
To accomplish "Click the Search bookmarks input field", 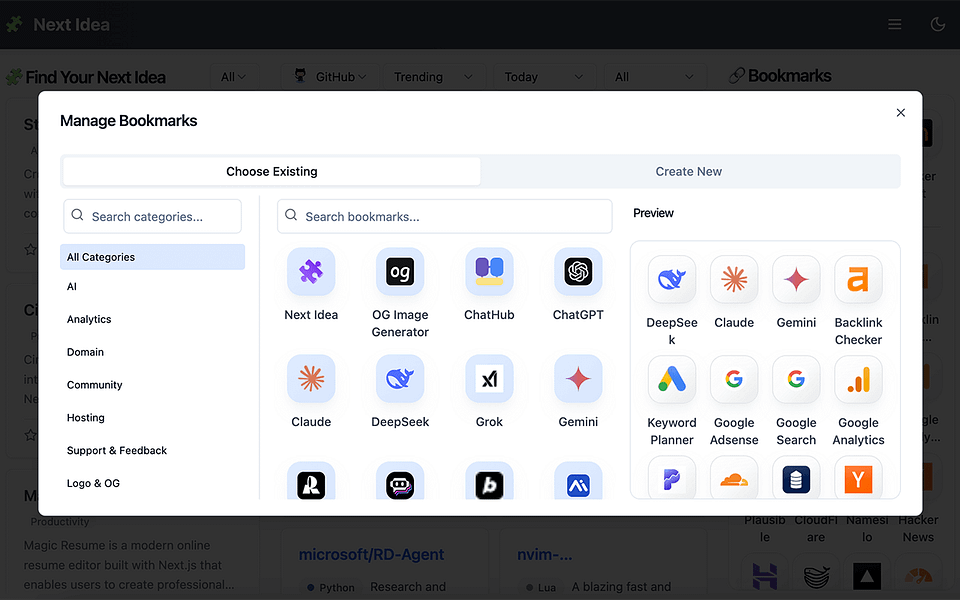I will coord(444,216).
